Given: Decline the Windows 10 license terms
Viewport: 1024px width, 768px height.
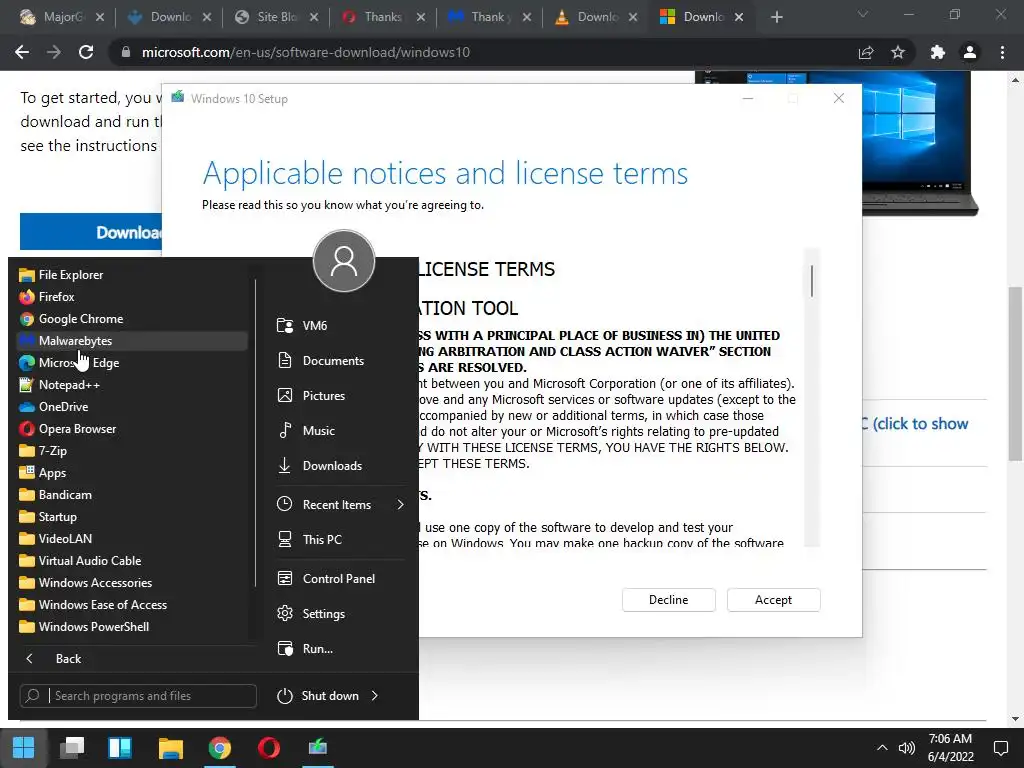Looking at the screenshot, I should click(x=669, y=600).
